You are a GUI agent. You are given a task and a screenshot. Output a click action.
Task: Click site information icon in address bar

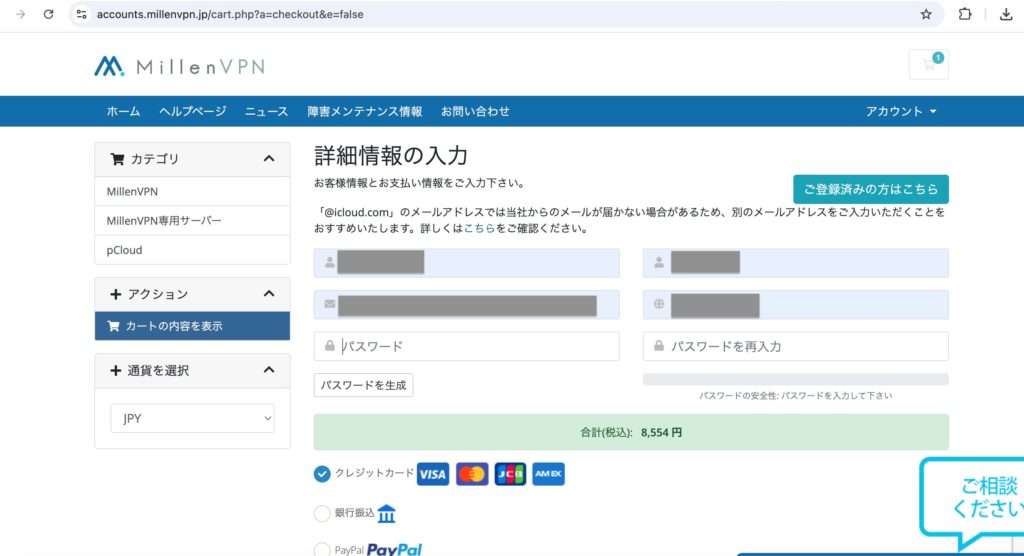(81, 14)
